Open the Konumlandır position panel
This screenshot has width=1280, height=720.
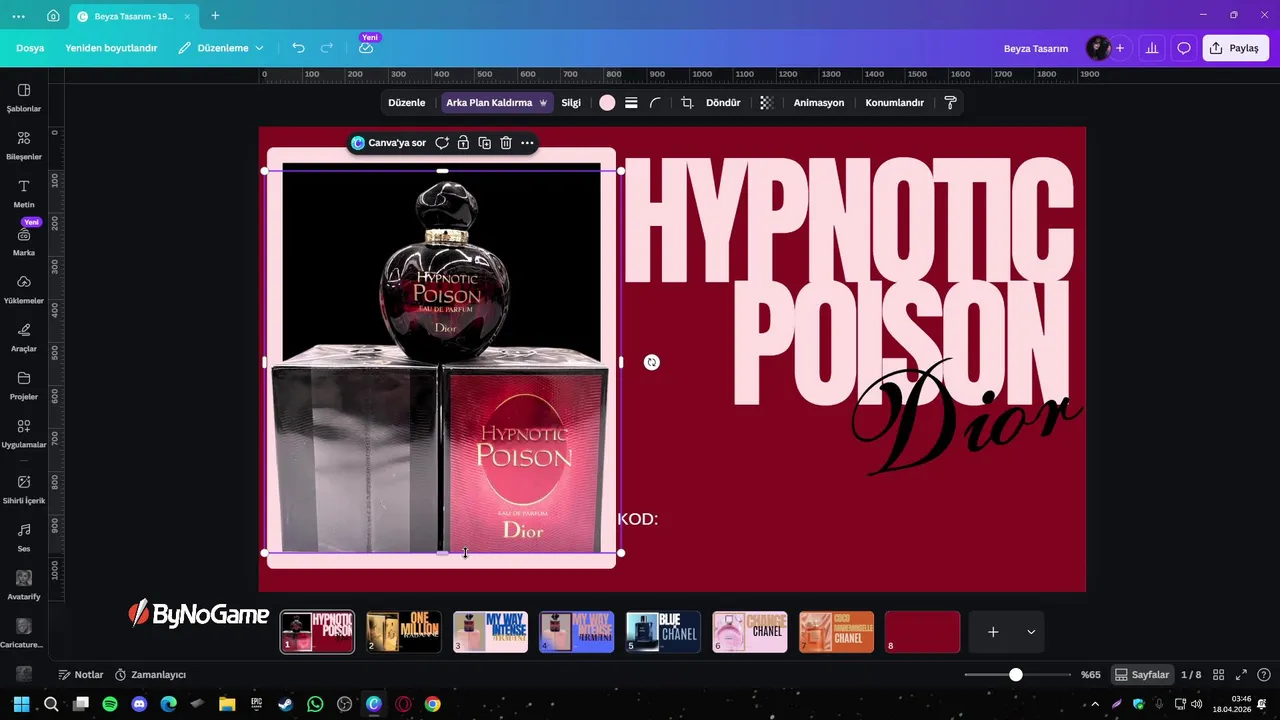click(x=894, y=103)
